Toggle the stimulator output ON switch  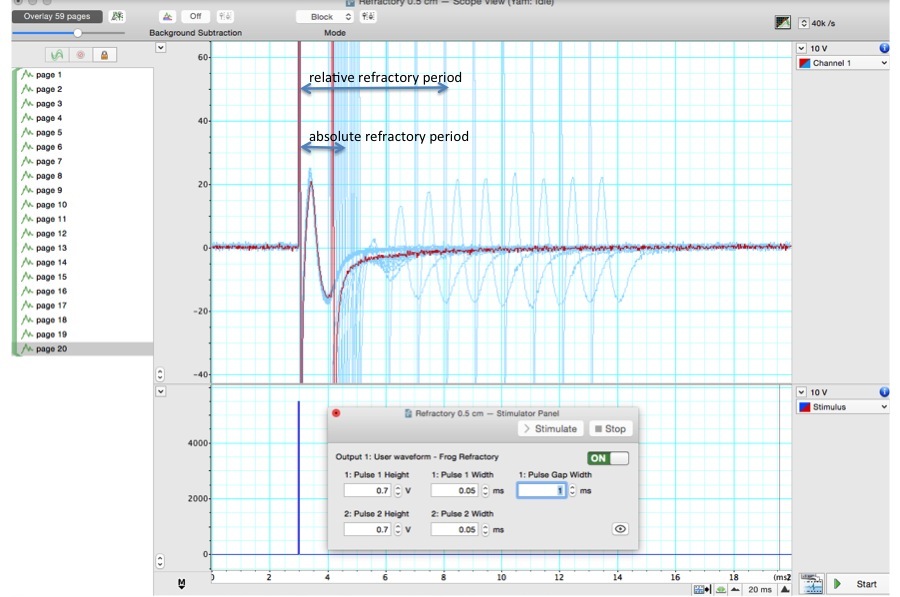608,457
